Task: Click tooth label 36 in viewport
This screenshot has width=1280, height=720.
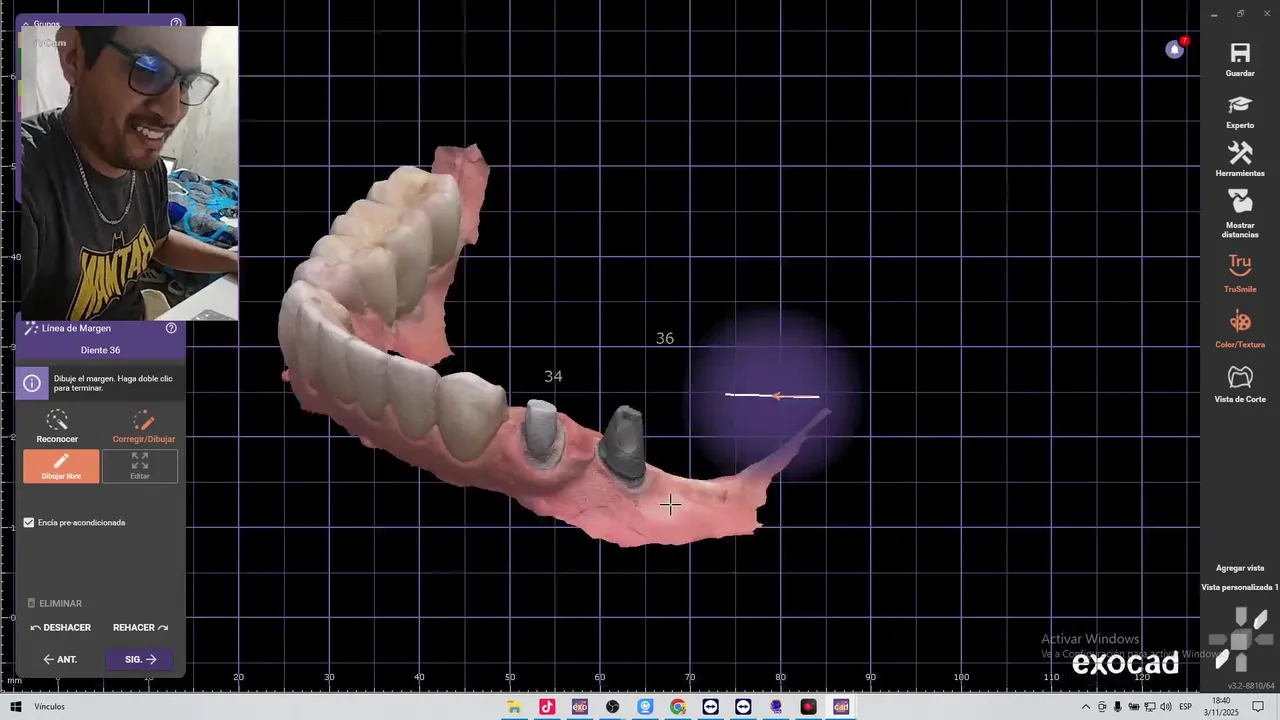Action: coord(665,339)
